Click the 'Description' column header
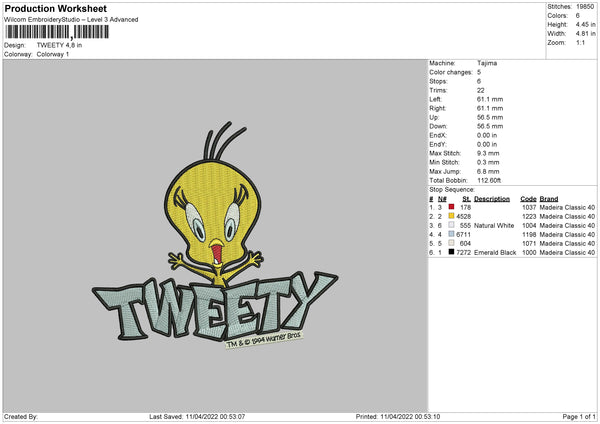Viewport: 600px width, 424px height. pos(492,199)
